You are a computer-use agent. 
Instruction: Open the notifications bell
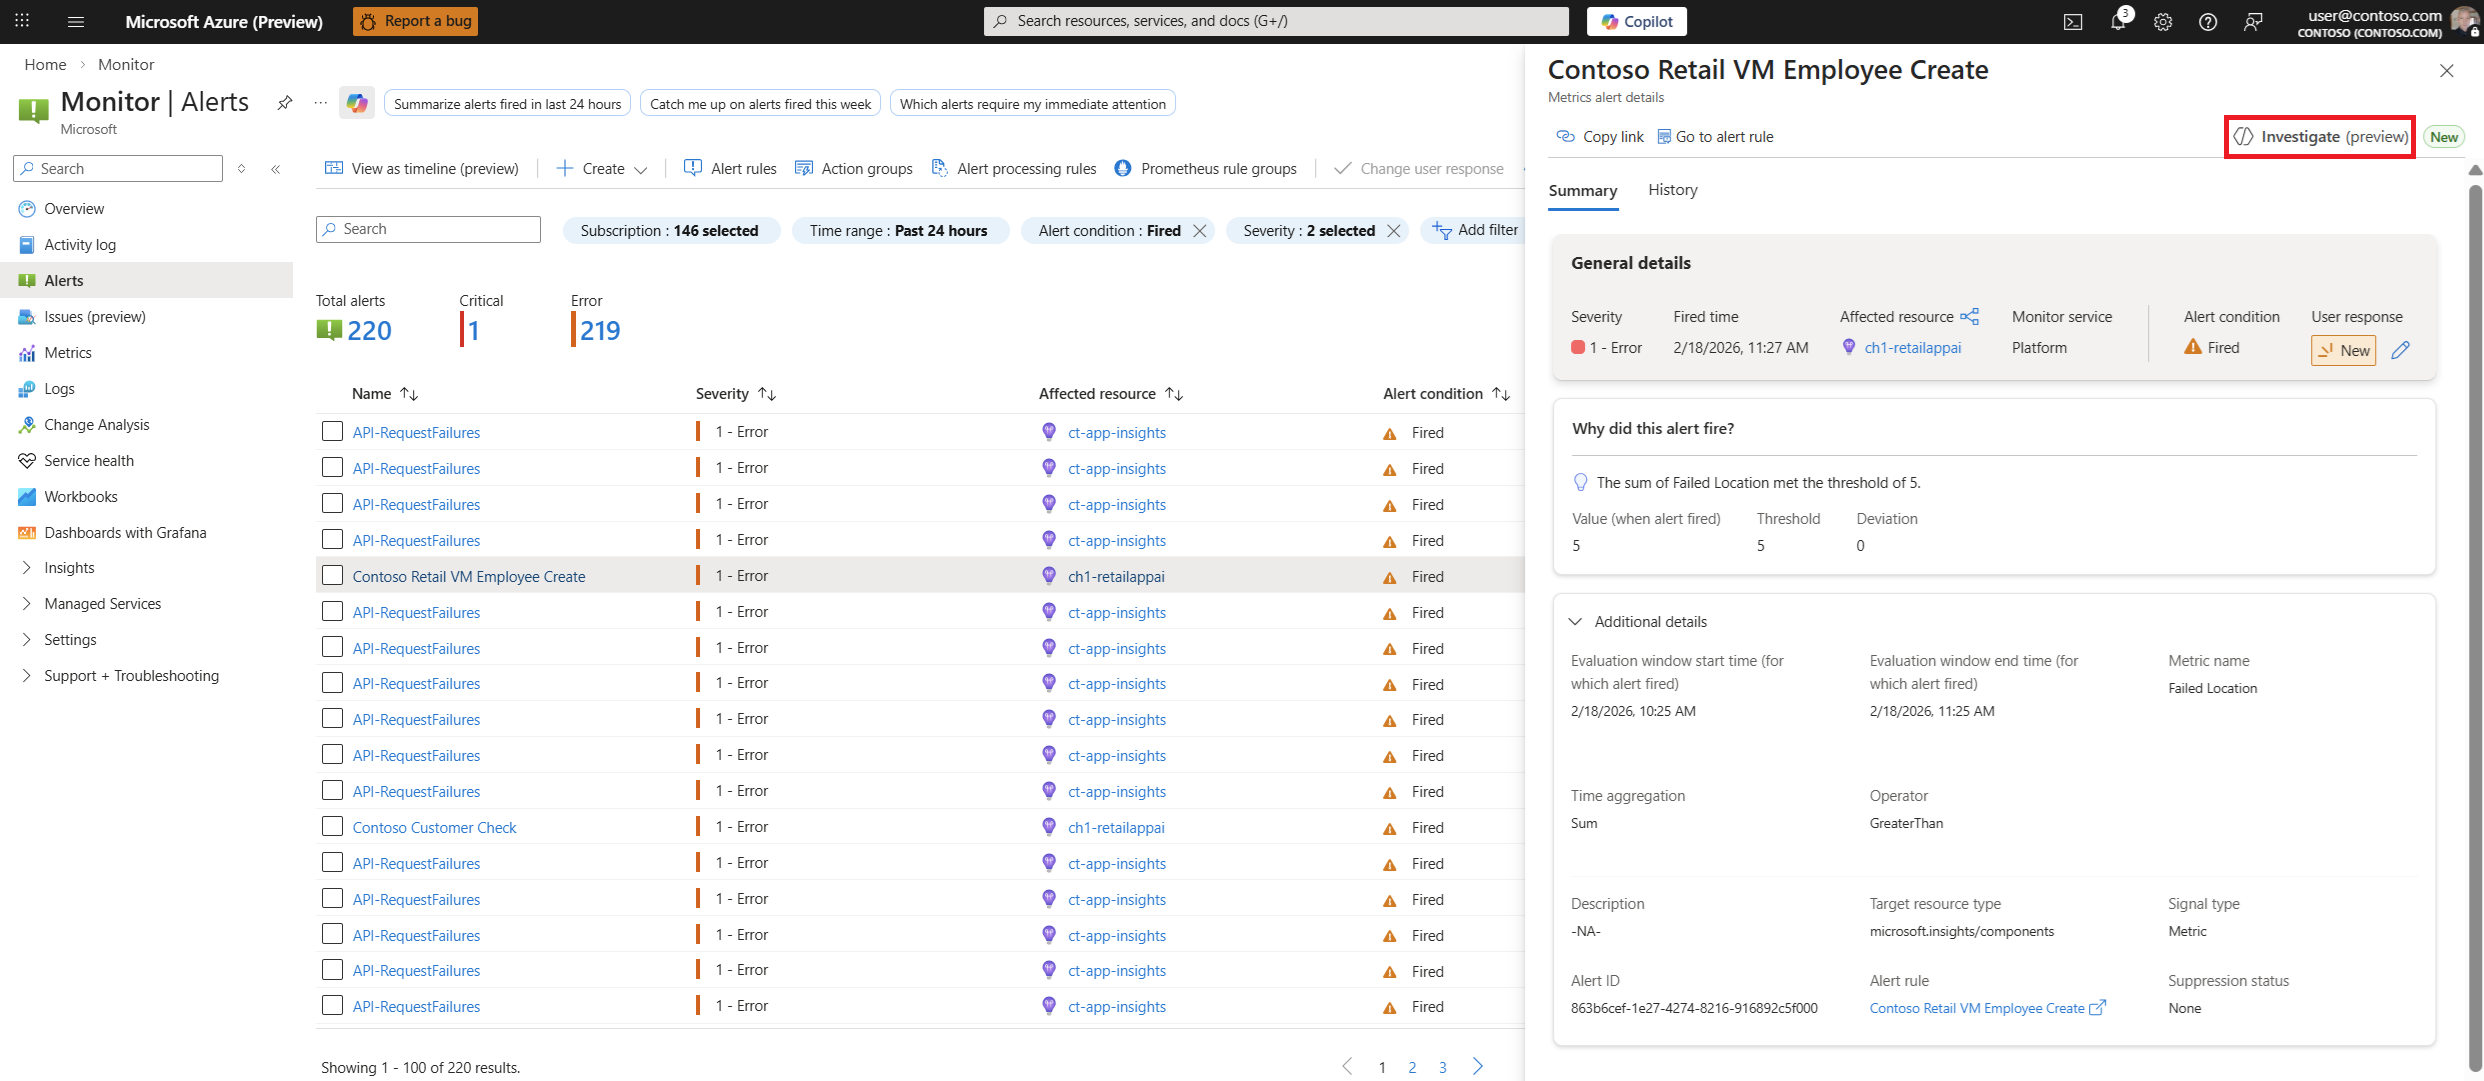click(x=2118, y=22)
